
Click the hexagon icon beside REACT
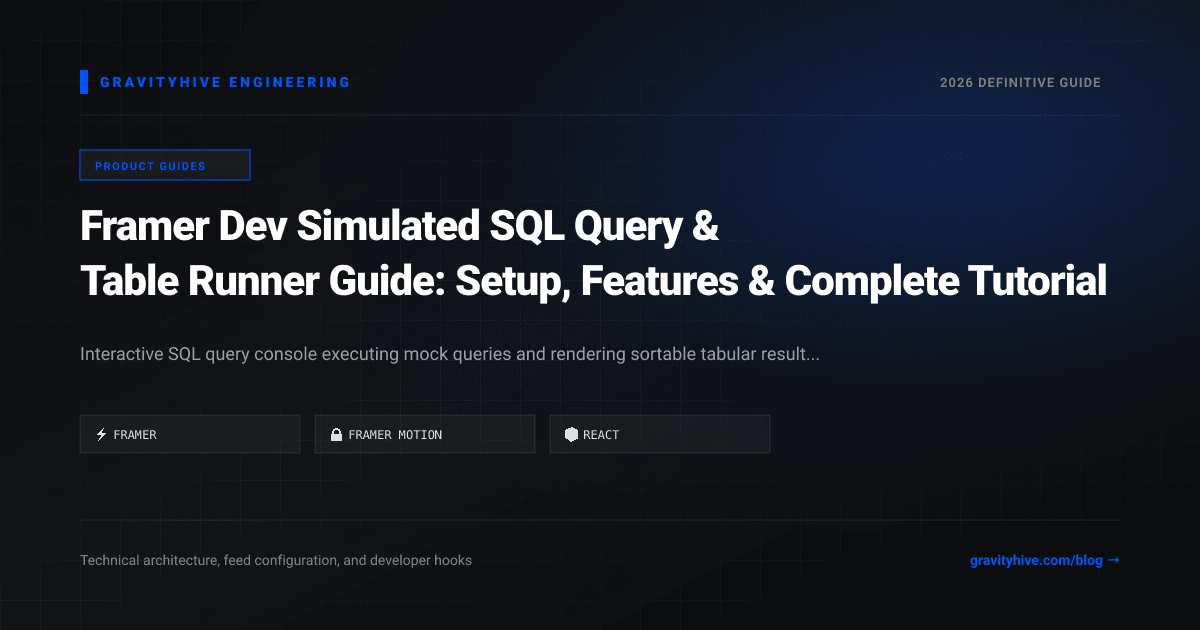(571, 435)
